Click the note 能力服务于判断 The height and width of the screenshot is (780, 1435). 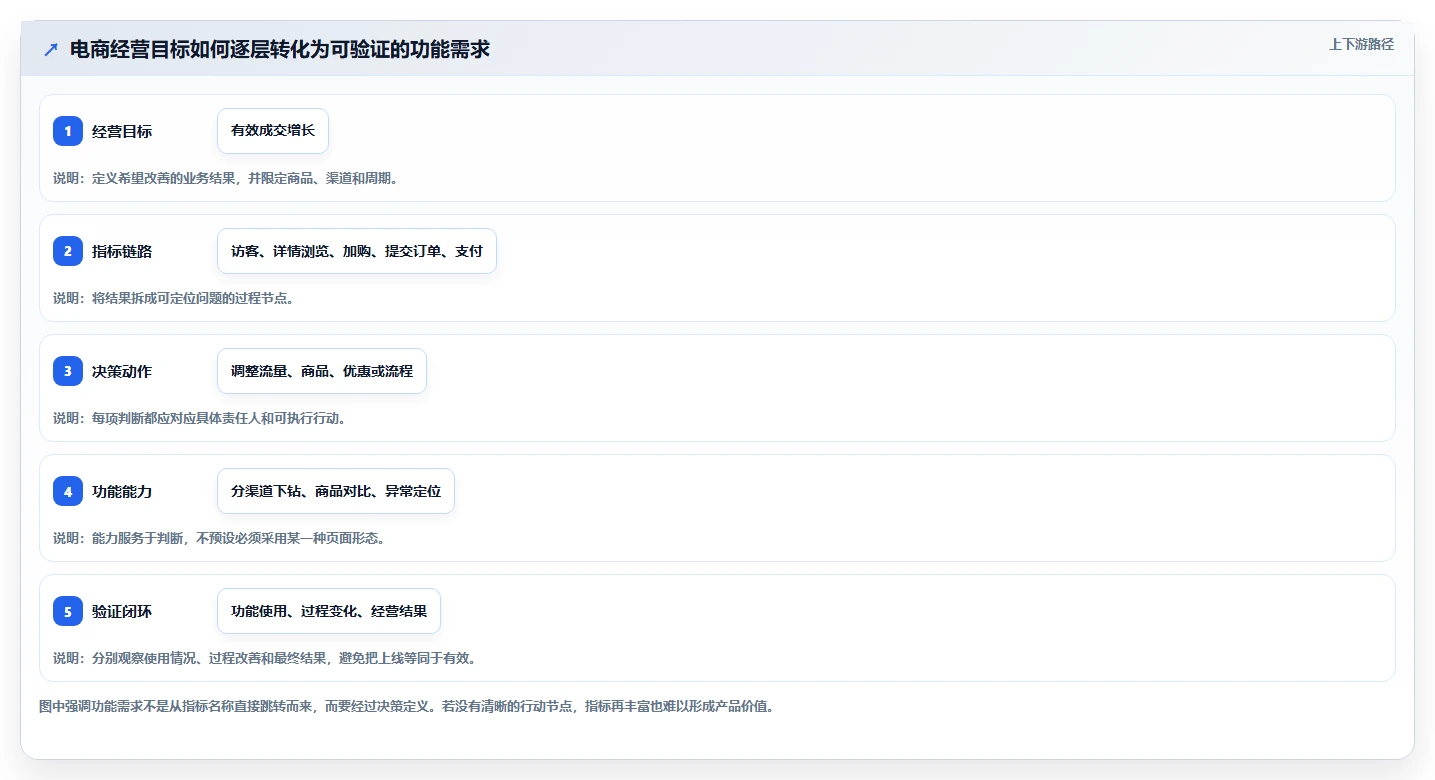(219, 538)
